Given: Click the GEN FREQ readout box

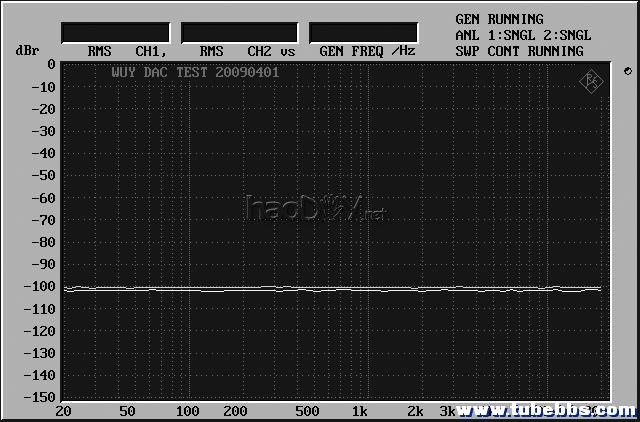Looking at the screenshot, I should [x=363, y=33].
